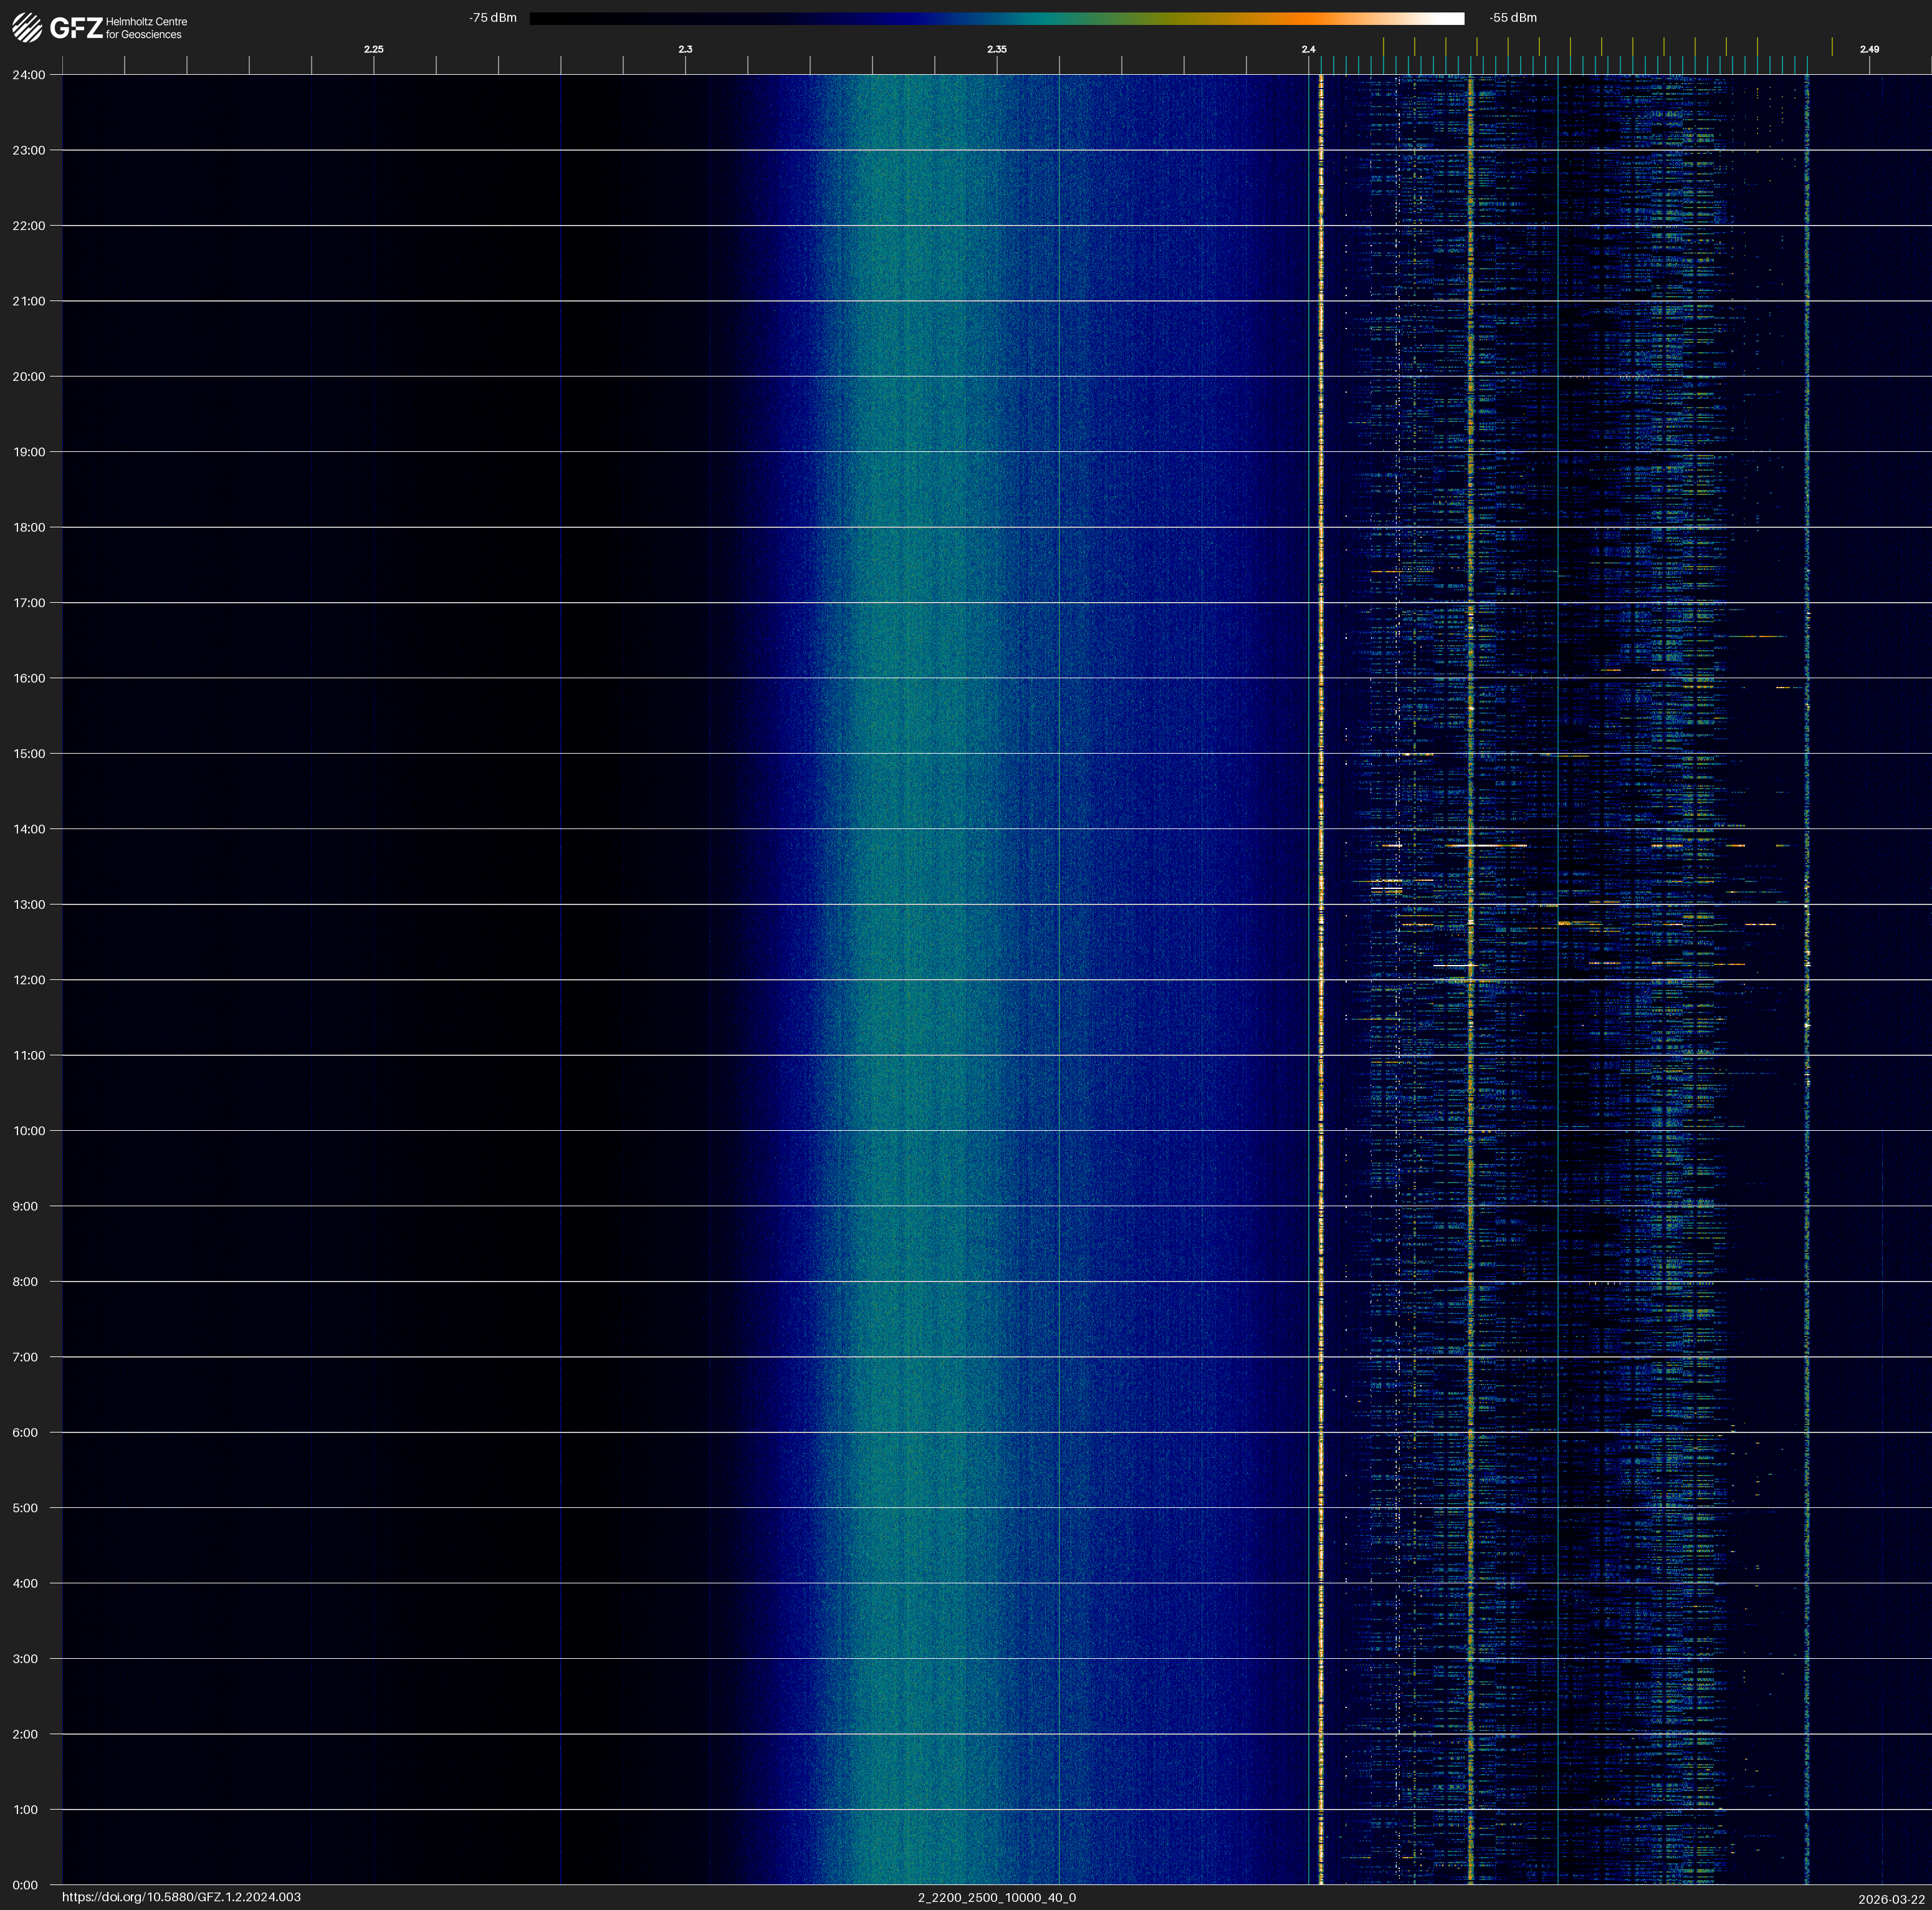Viewport: 1932px width, 1910px height.
Task: Click the 6:00 time axis label
Action: pyautogui.click(x=25, y=1432)
